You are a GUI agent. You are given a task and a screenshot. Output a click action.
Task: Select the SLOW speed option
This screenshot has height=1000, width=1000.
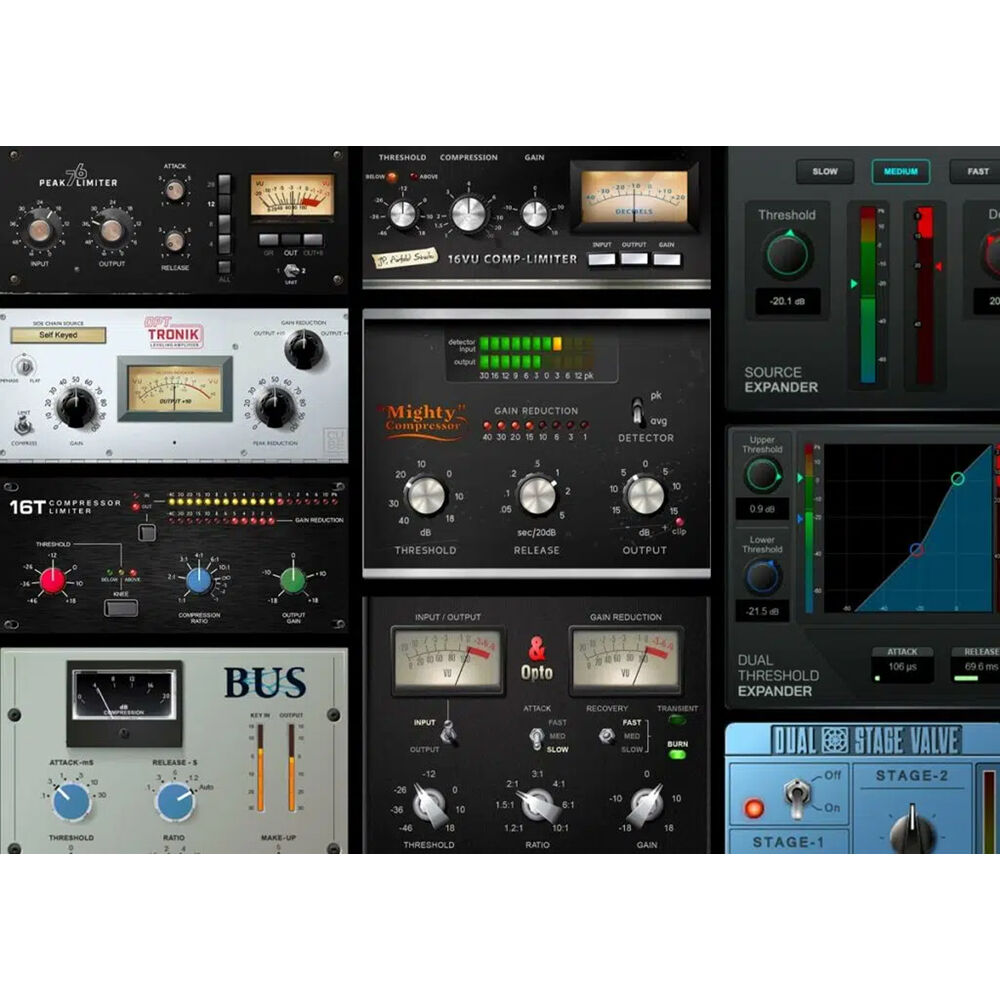click(825, 171)
